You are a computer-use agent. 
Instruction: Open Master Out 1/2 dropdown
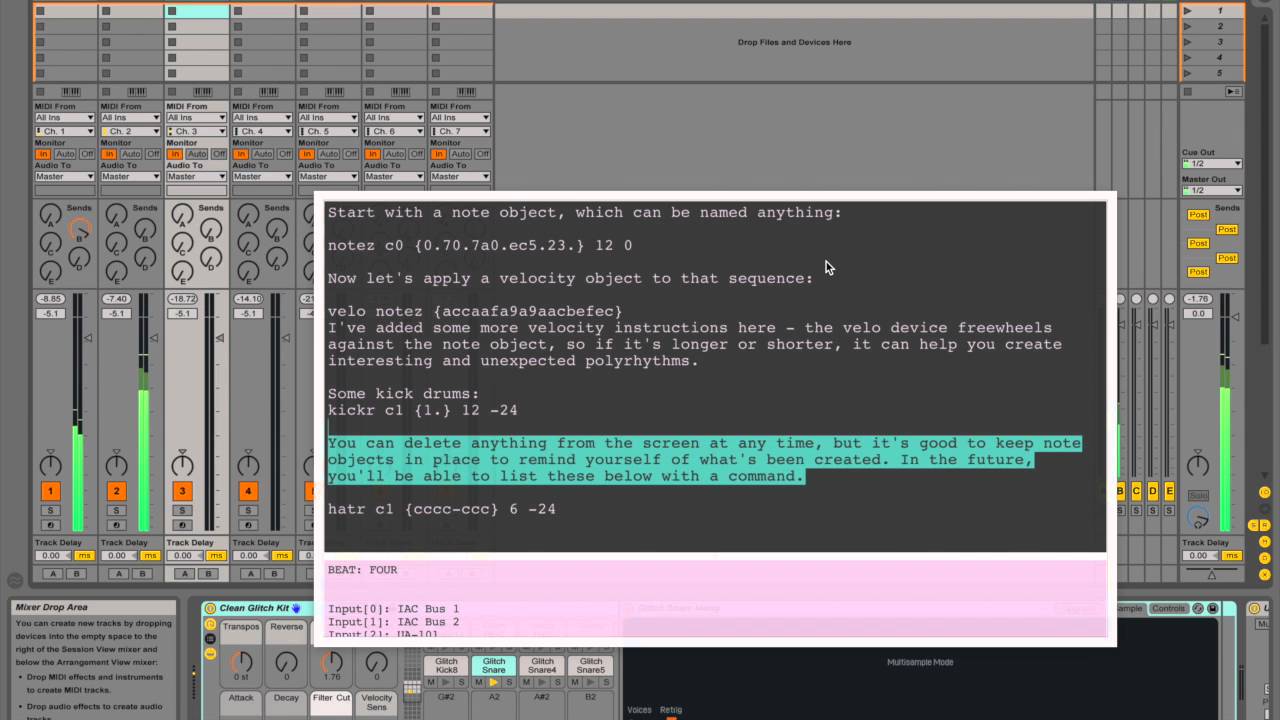(x=1211, y=190)
